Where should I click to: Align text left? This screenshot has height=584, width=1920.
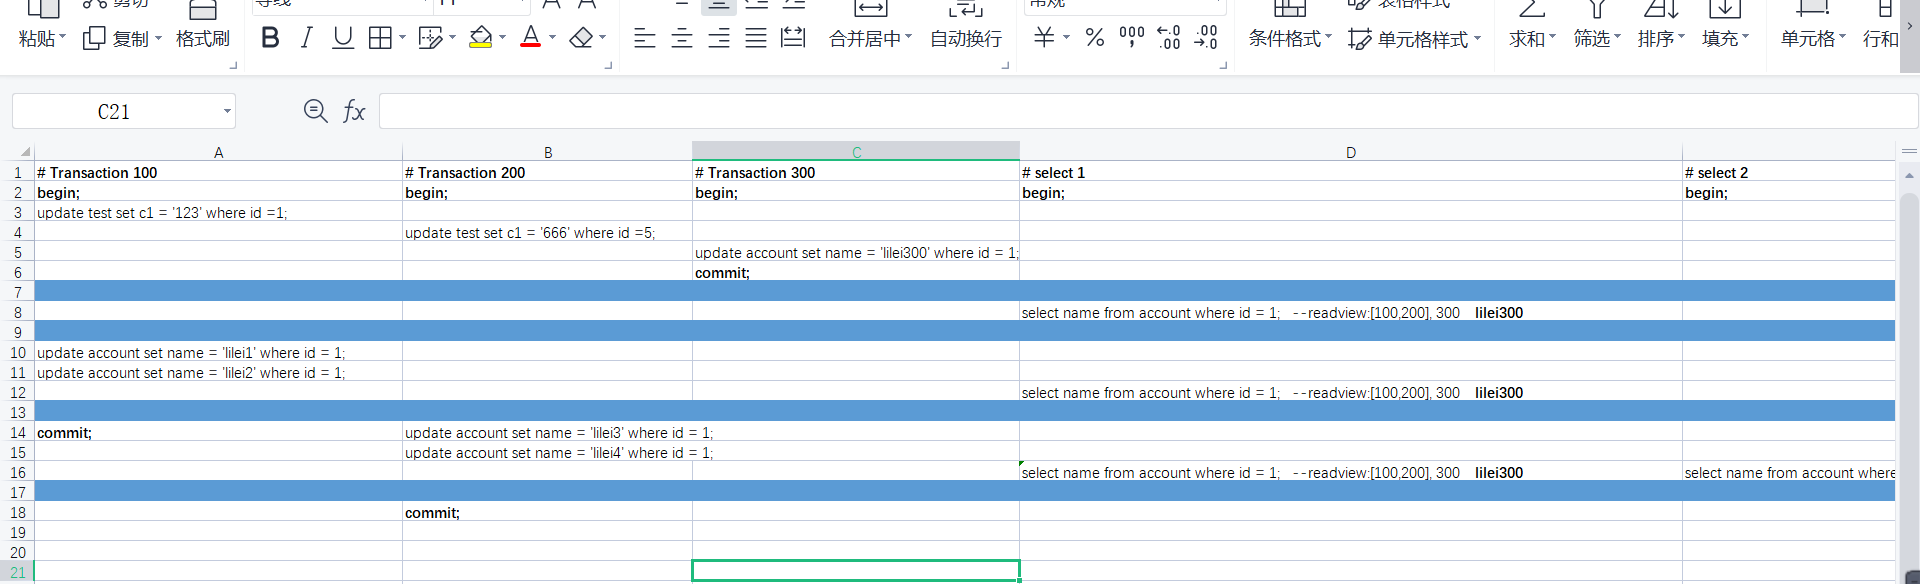point(645,38)
